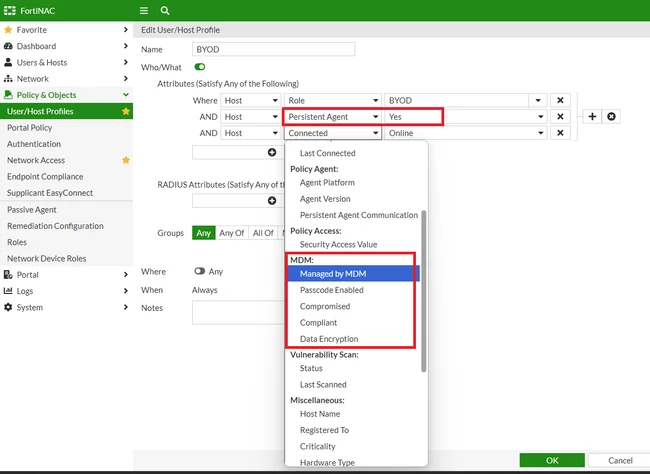Image resolution: width=650 pixels, height=474 pixels.
Task: Collapse Policy & Objects chevron
Action: pos(126,95)
